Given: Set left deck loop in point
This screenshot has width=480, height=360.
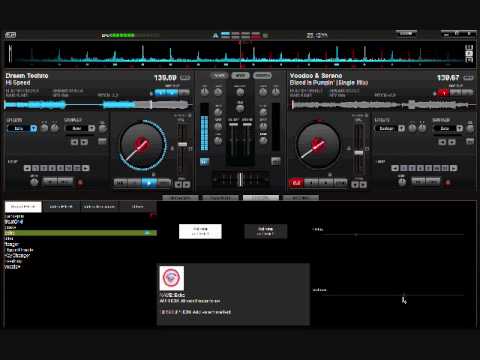Looking at the screenshot, I should point(50,181).
